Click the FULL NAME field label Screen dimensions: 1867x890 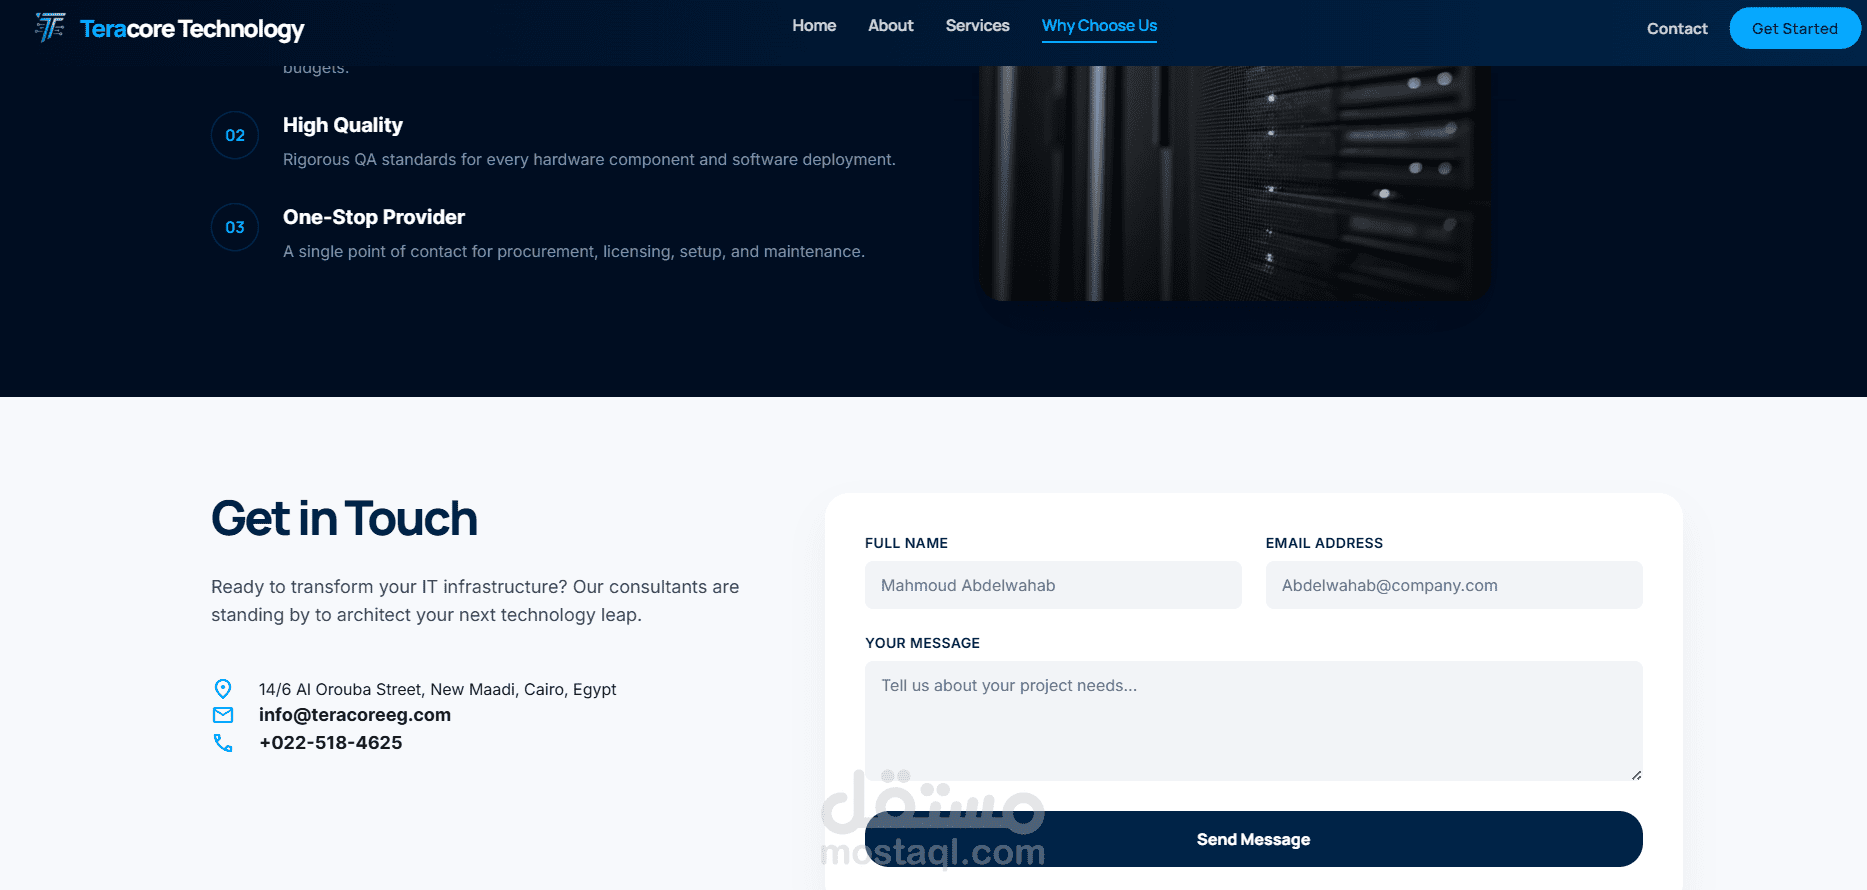[x=906, y=543]
